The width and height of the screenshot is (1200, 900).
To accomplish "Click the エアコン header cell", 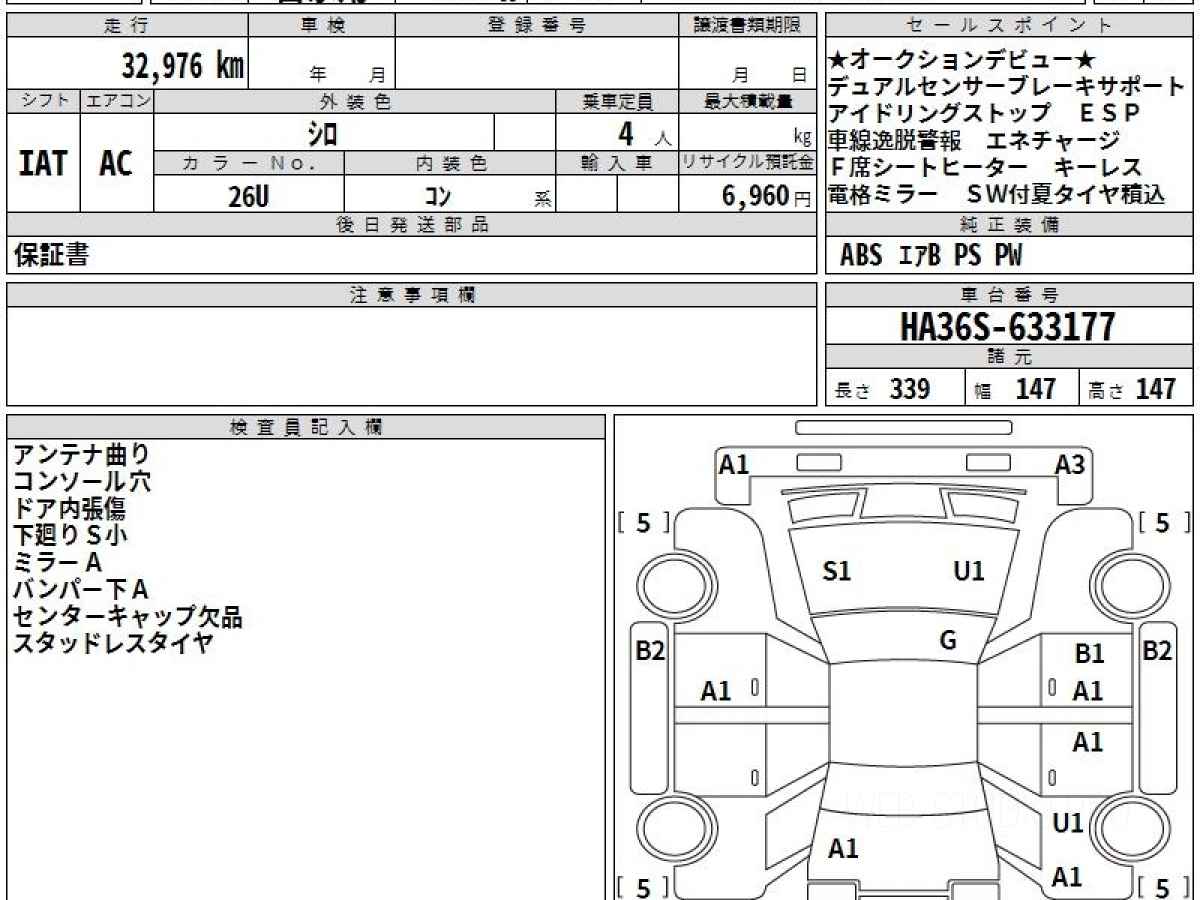I will point(117,101).
